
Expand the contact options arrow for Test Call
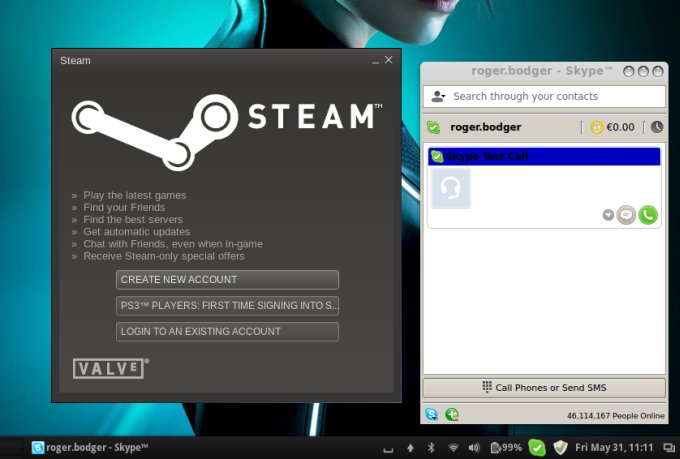[x=608, y=215]
